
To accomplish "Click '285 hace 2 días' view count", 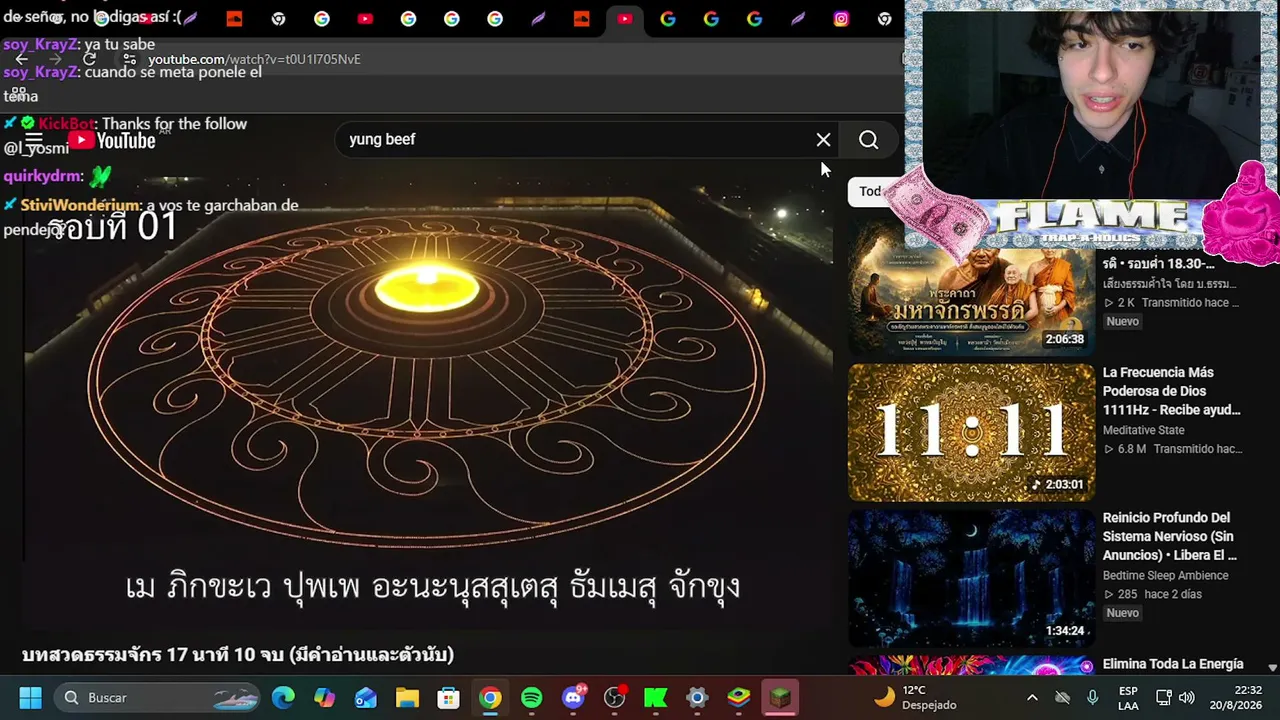I will (1152, 594).
